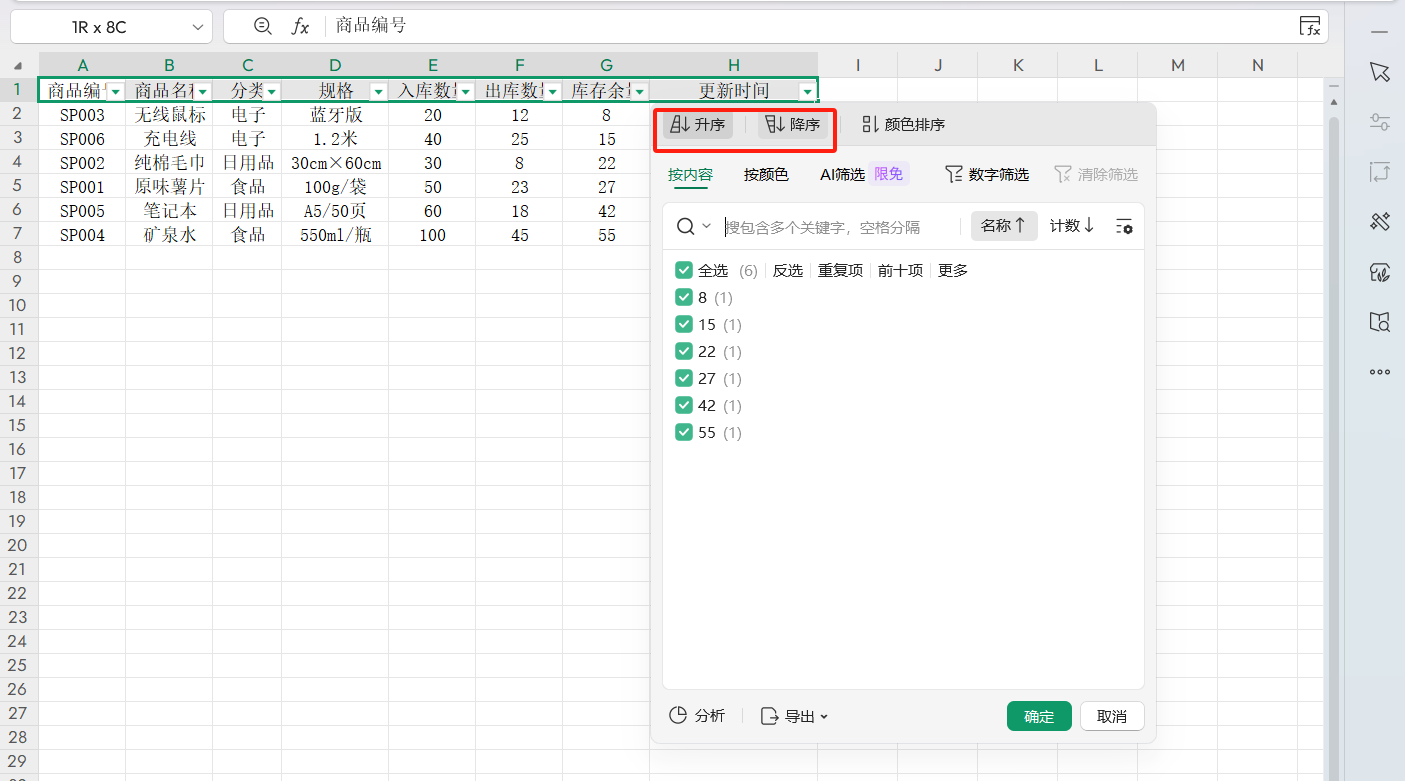Select the arrow cursor tool in right sidebar
1405x781 pixels.
coord(1379,72)
